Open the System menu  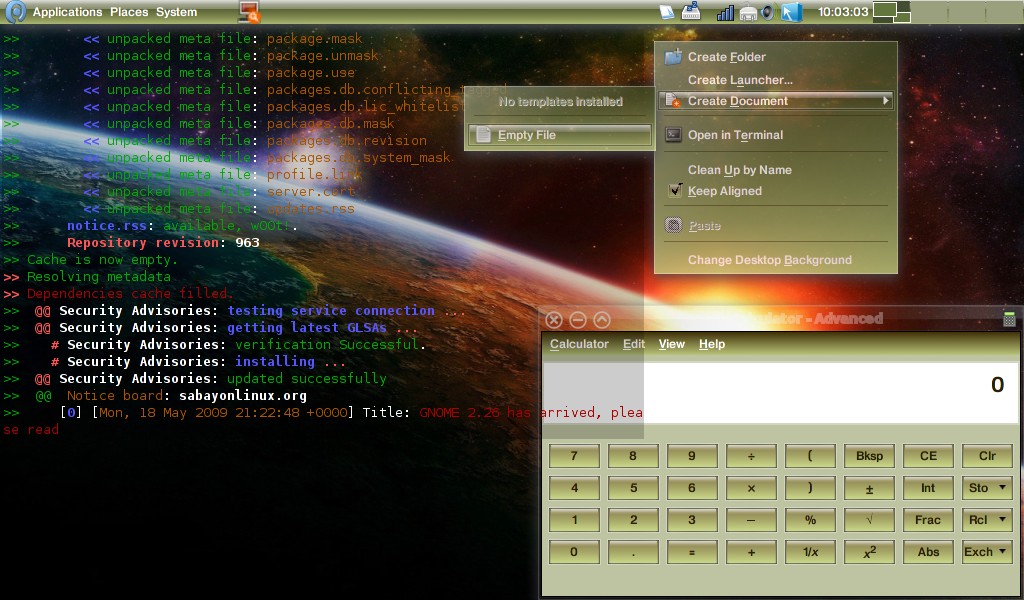click(176, 12)
